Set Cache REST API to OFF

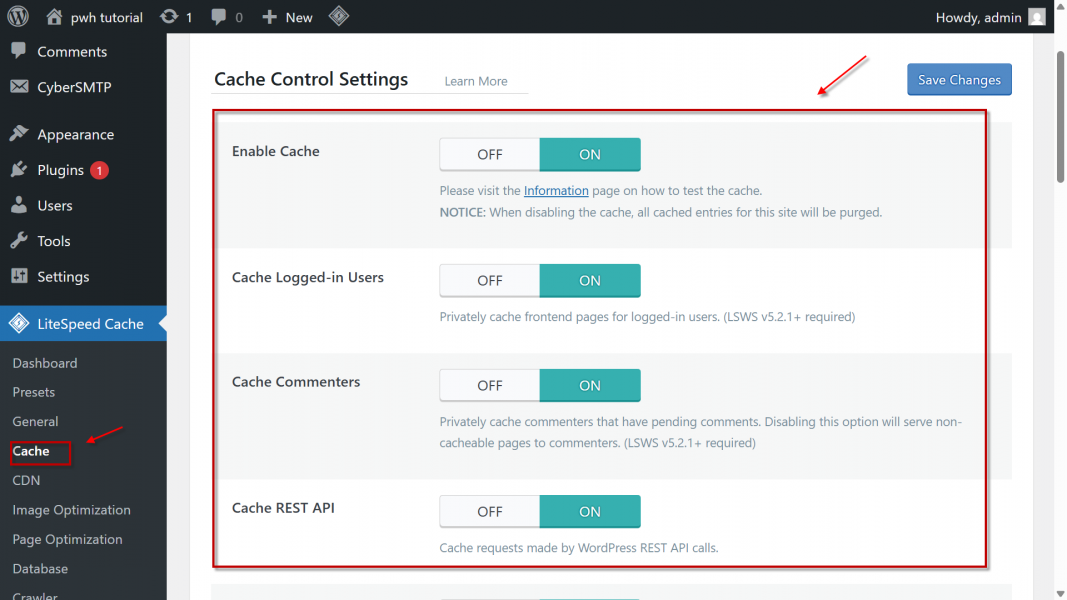489,511
